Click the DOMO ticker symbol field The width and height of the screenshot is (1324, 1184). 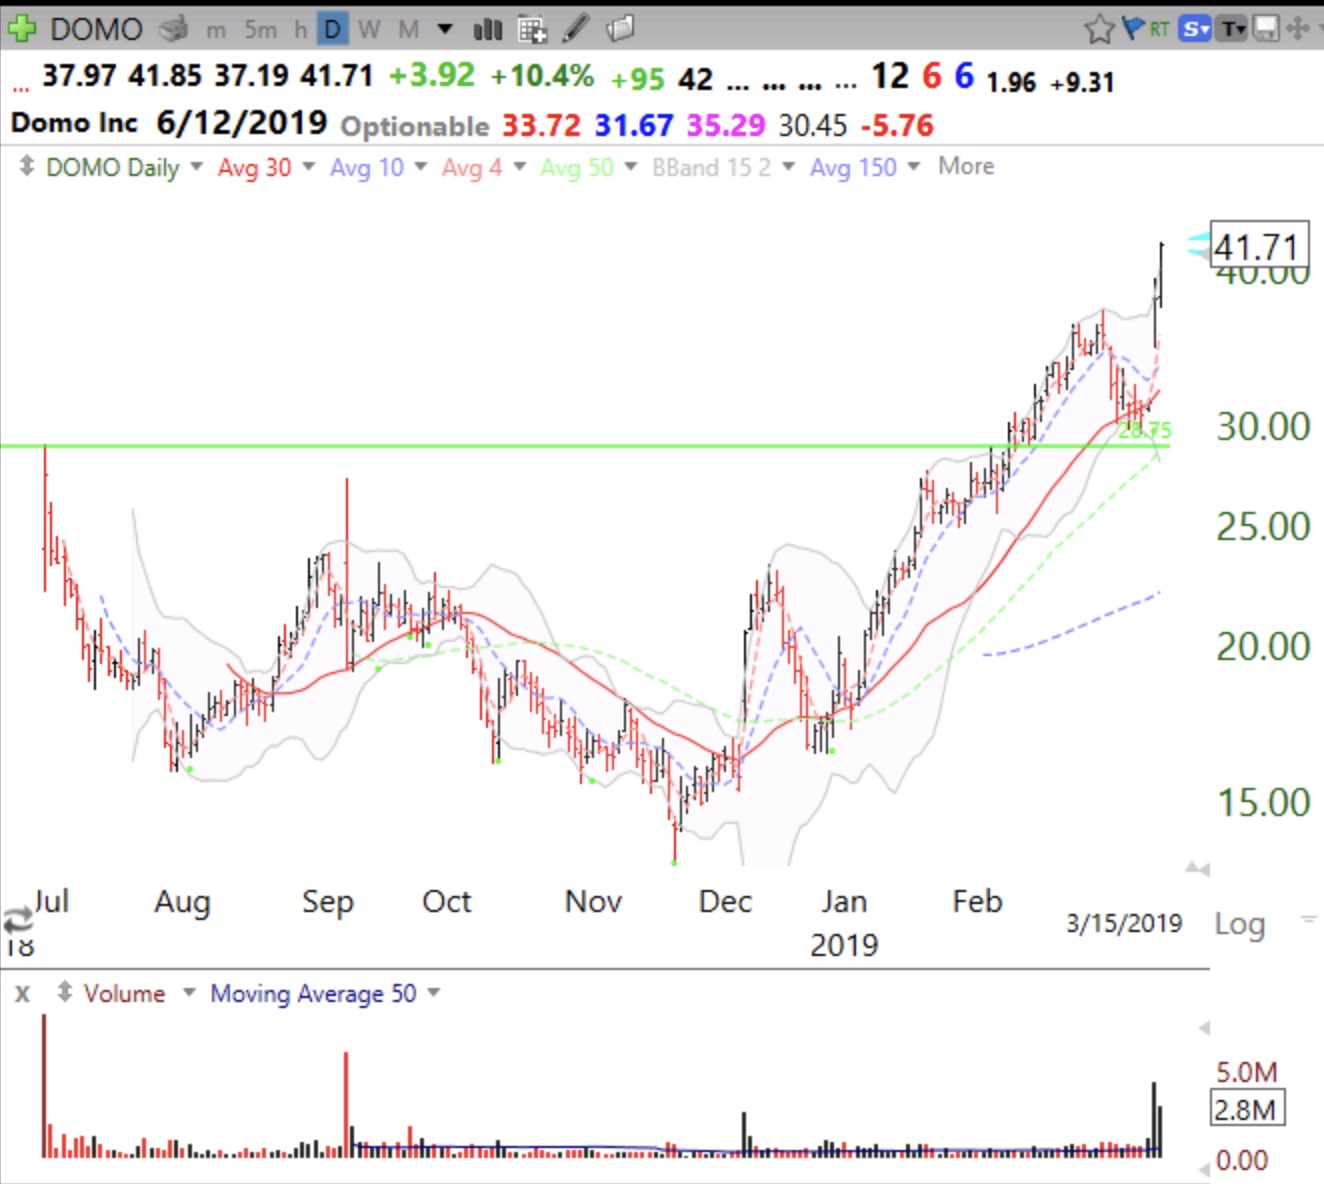coord(97,29)
